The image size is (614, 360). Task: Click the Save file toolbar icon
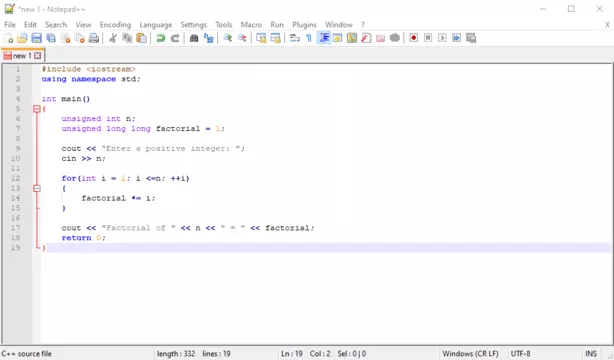[36, 38]
